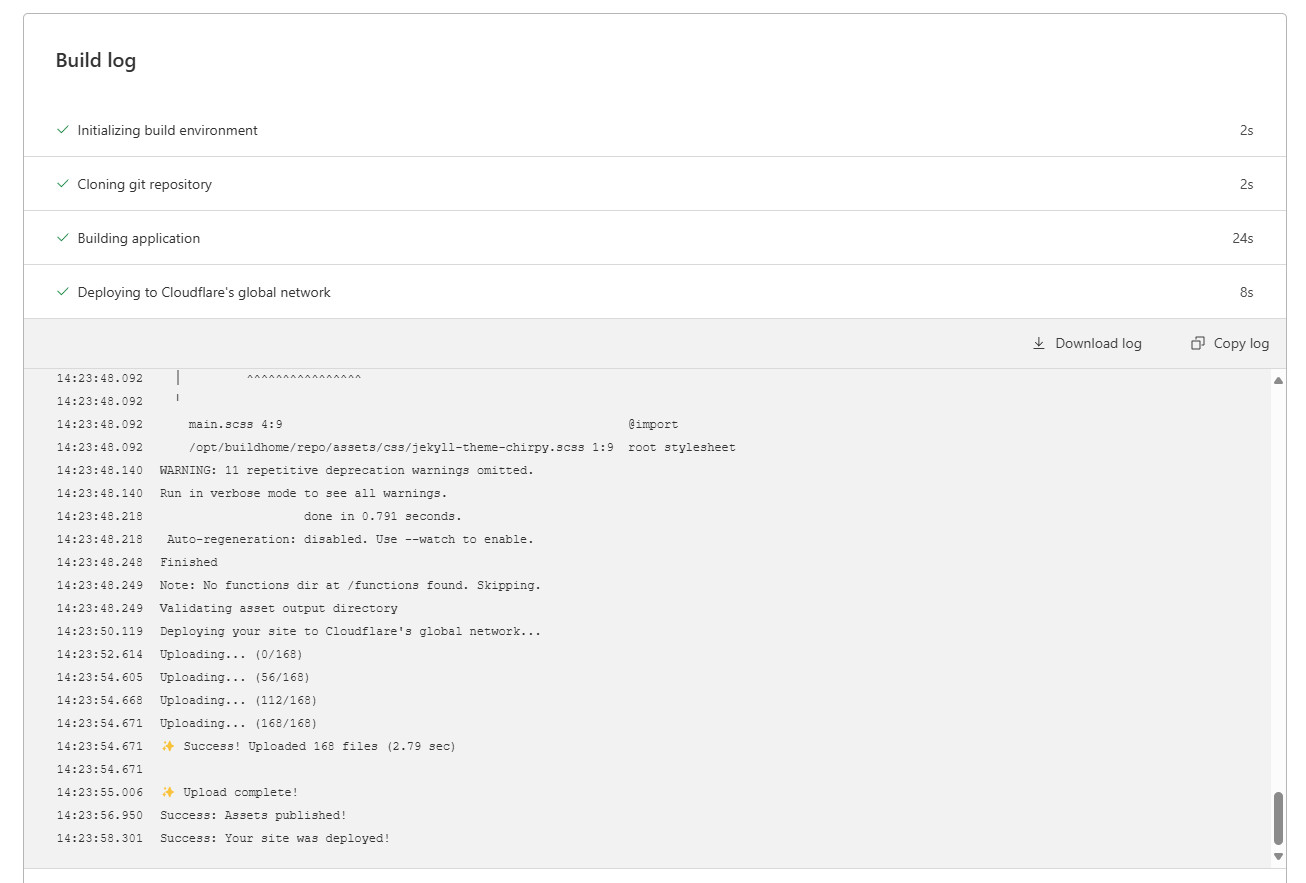This screenshot has width=1306, height=883.
Task: Click the Build log heading
Action: coord(96,60)
